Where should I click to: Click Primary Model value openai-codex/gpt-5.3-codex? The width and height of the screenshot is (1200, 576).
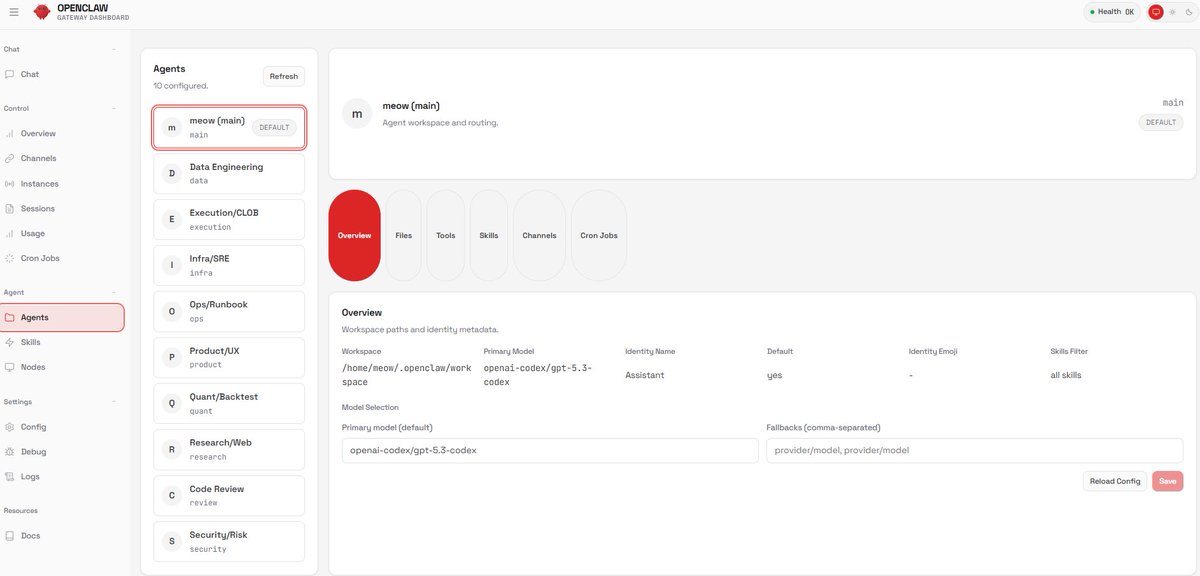(x=538, y=375)
